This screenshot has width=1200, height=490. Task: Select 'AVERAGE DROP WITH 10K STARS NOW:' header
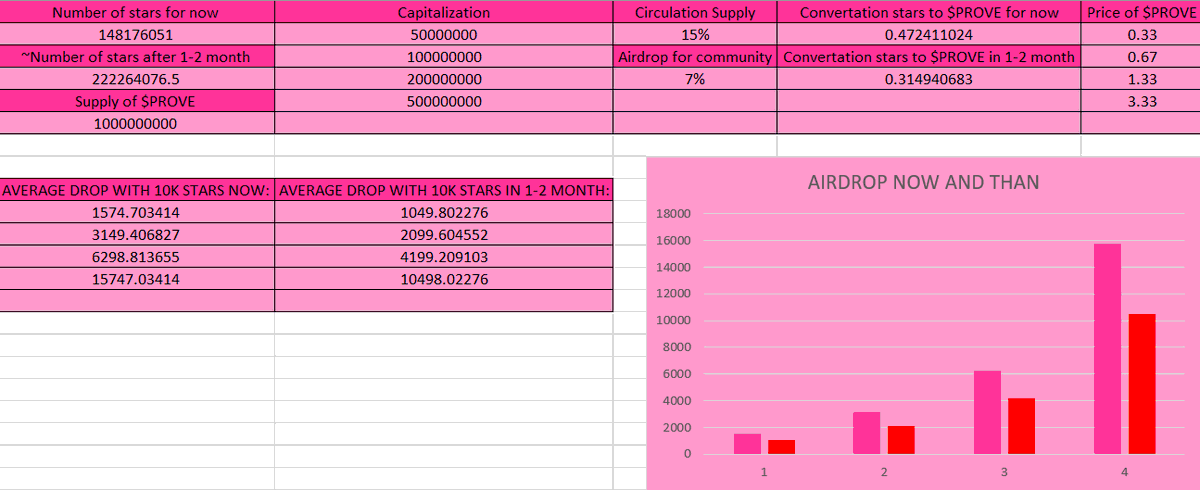pos(136,191)
